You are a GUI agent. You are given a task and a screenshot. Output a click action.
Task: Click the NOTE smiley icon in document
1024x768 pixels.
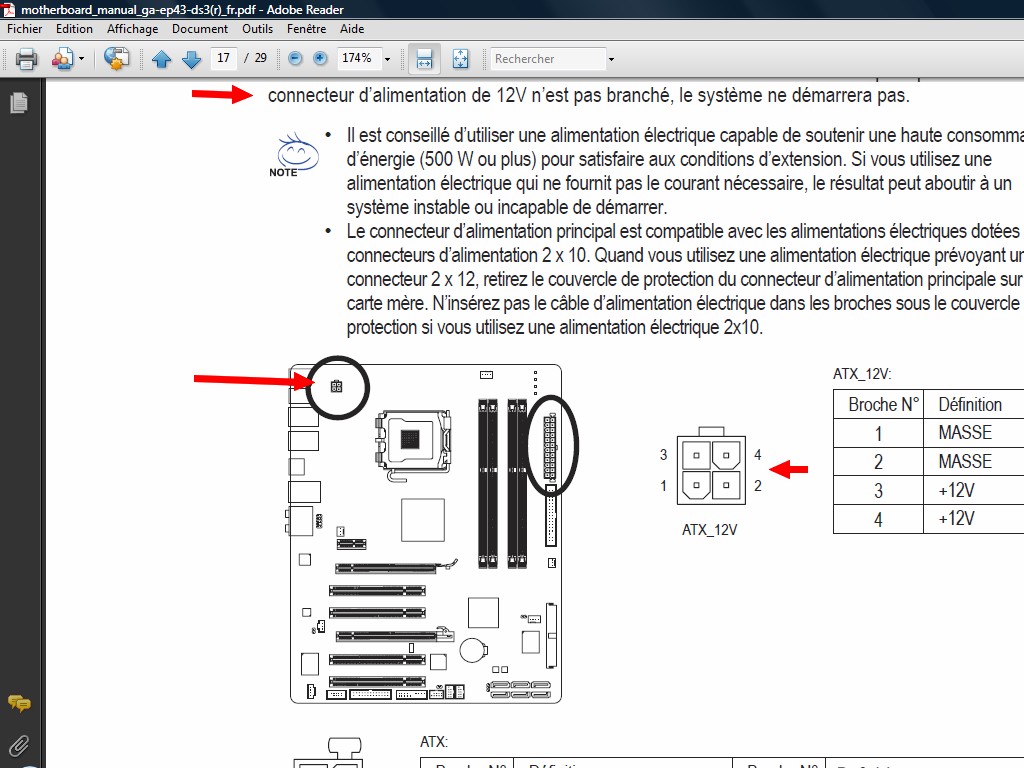click(297, 155)
